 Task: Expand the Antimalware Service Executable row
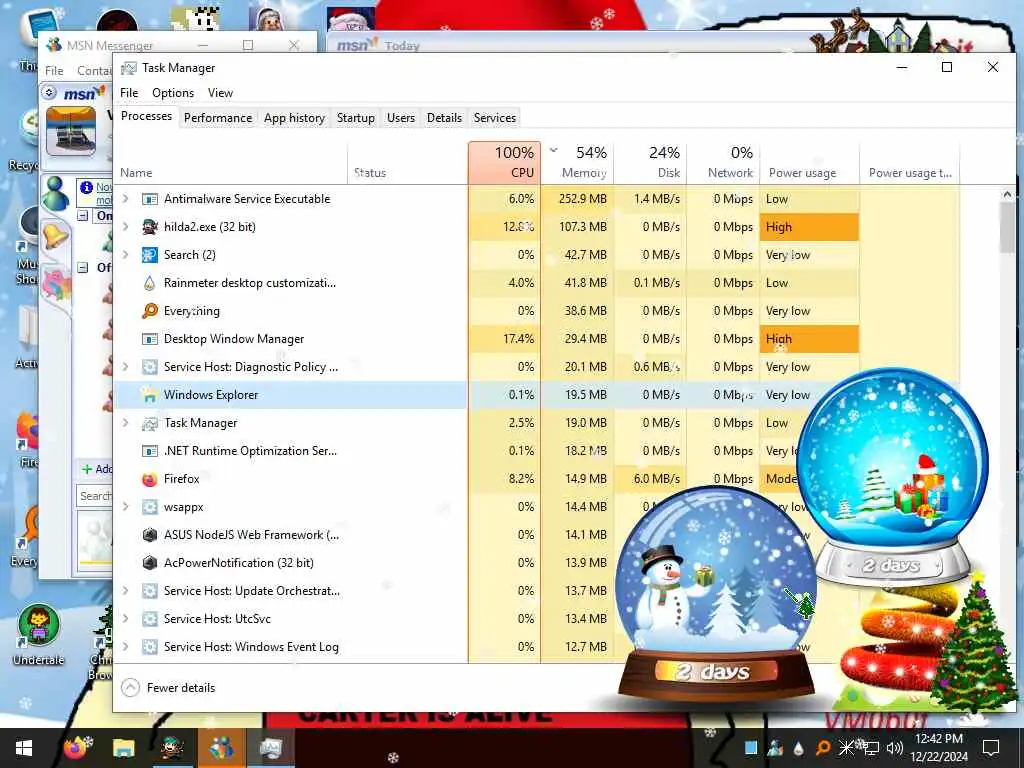pos(125,199)
